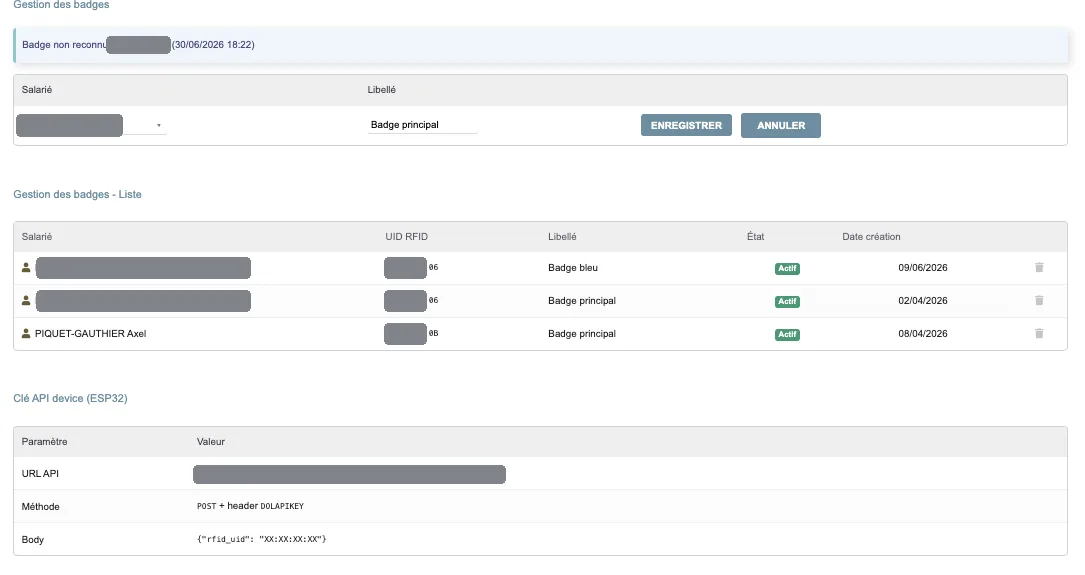The height and width of the screenshot is (575, 1085).
Task: Click Actif status badge in Badge bleu row
Action: coord(787,268)
